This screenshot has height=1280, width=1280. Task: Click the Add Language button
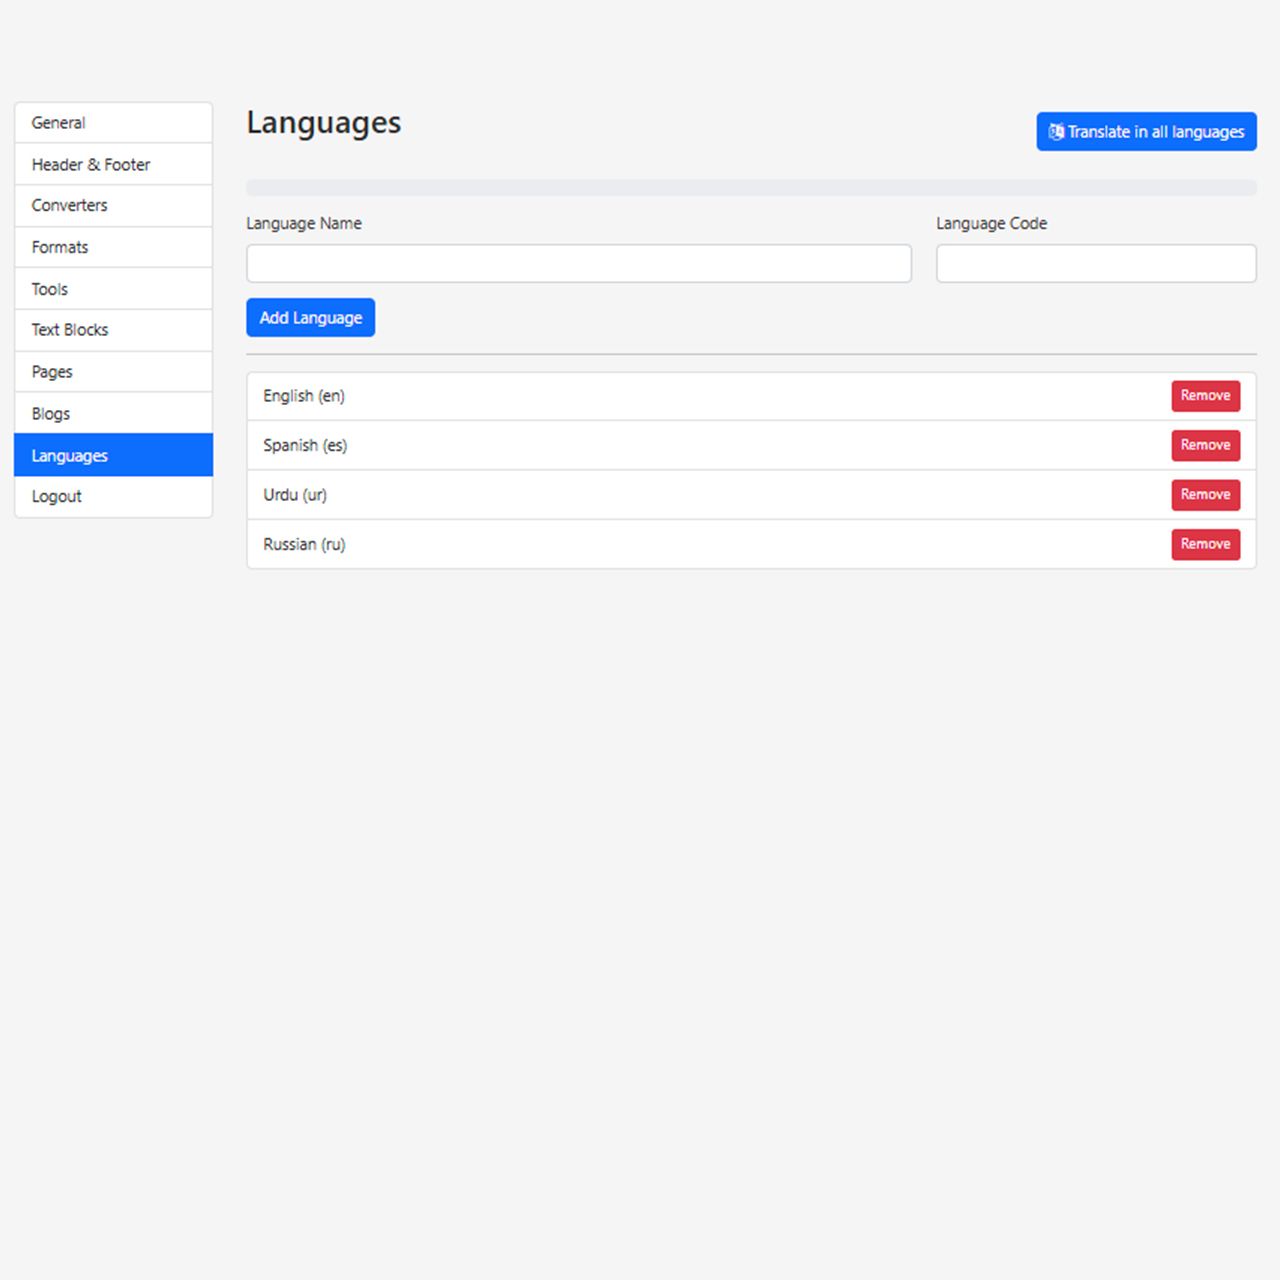coord(311,318)
